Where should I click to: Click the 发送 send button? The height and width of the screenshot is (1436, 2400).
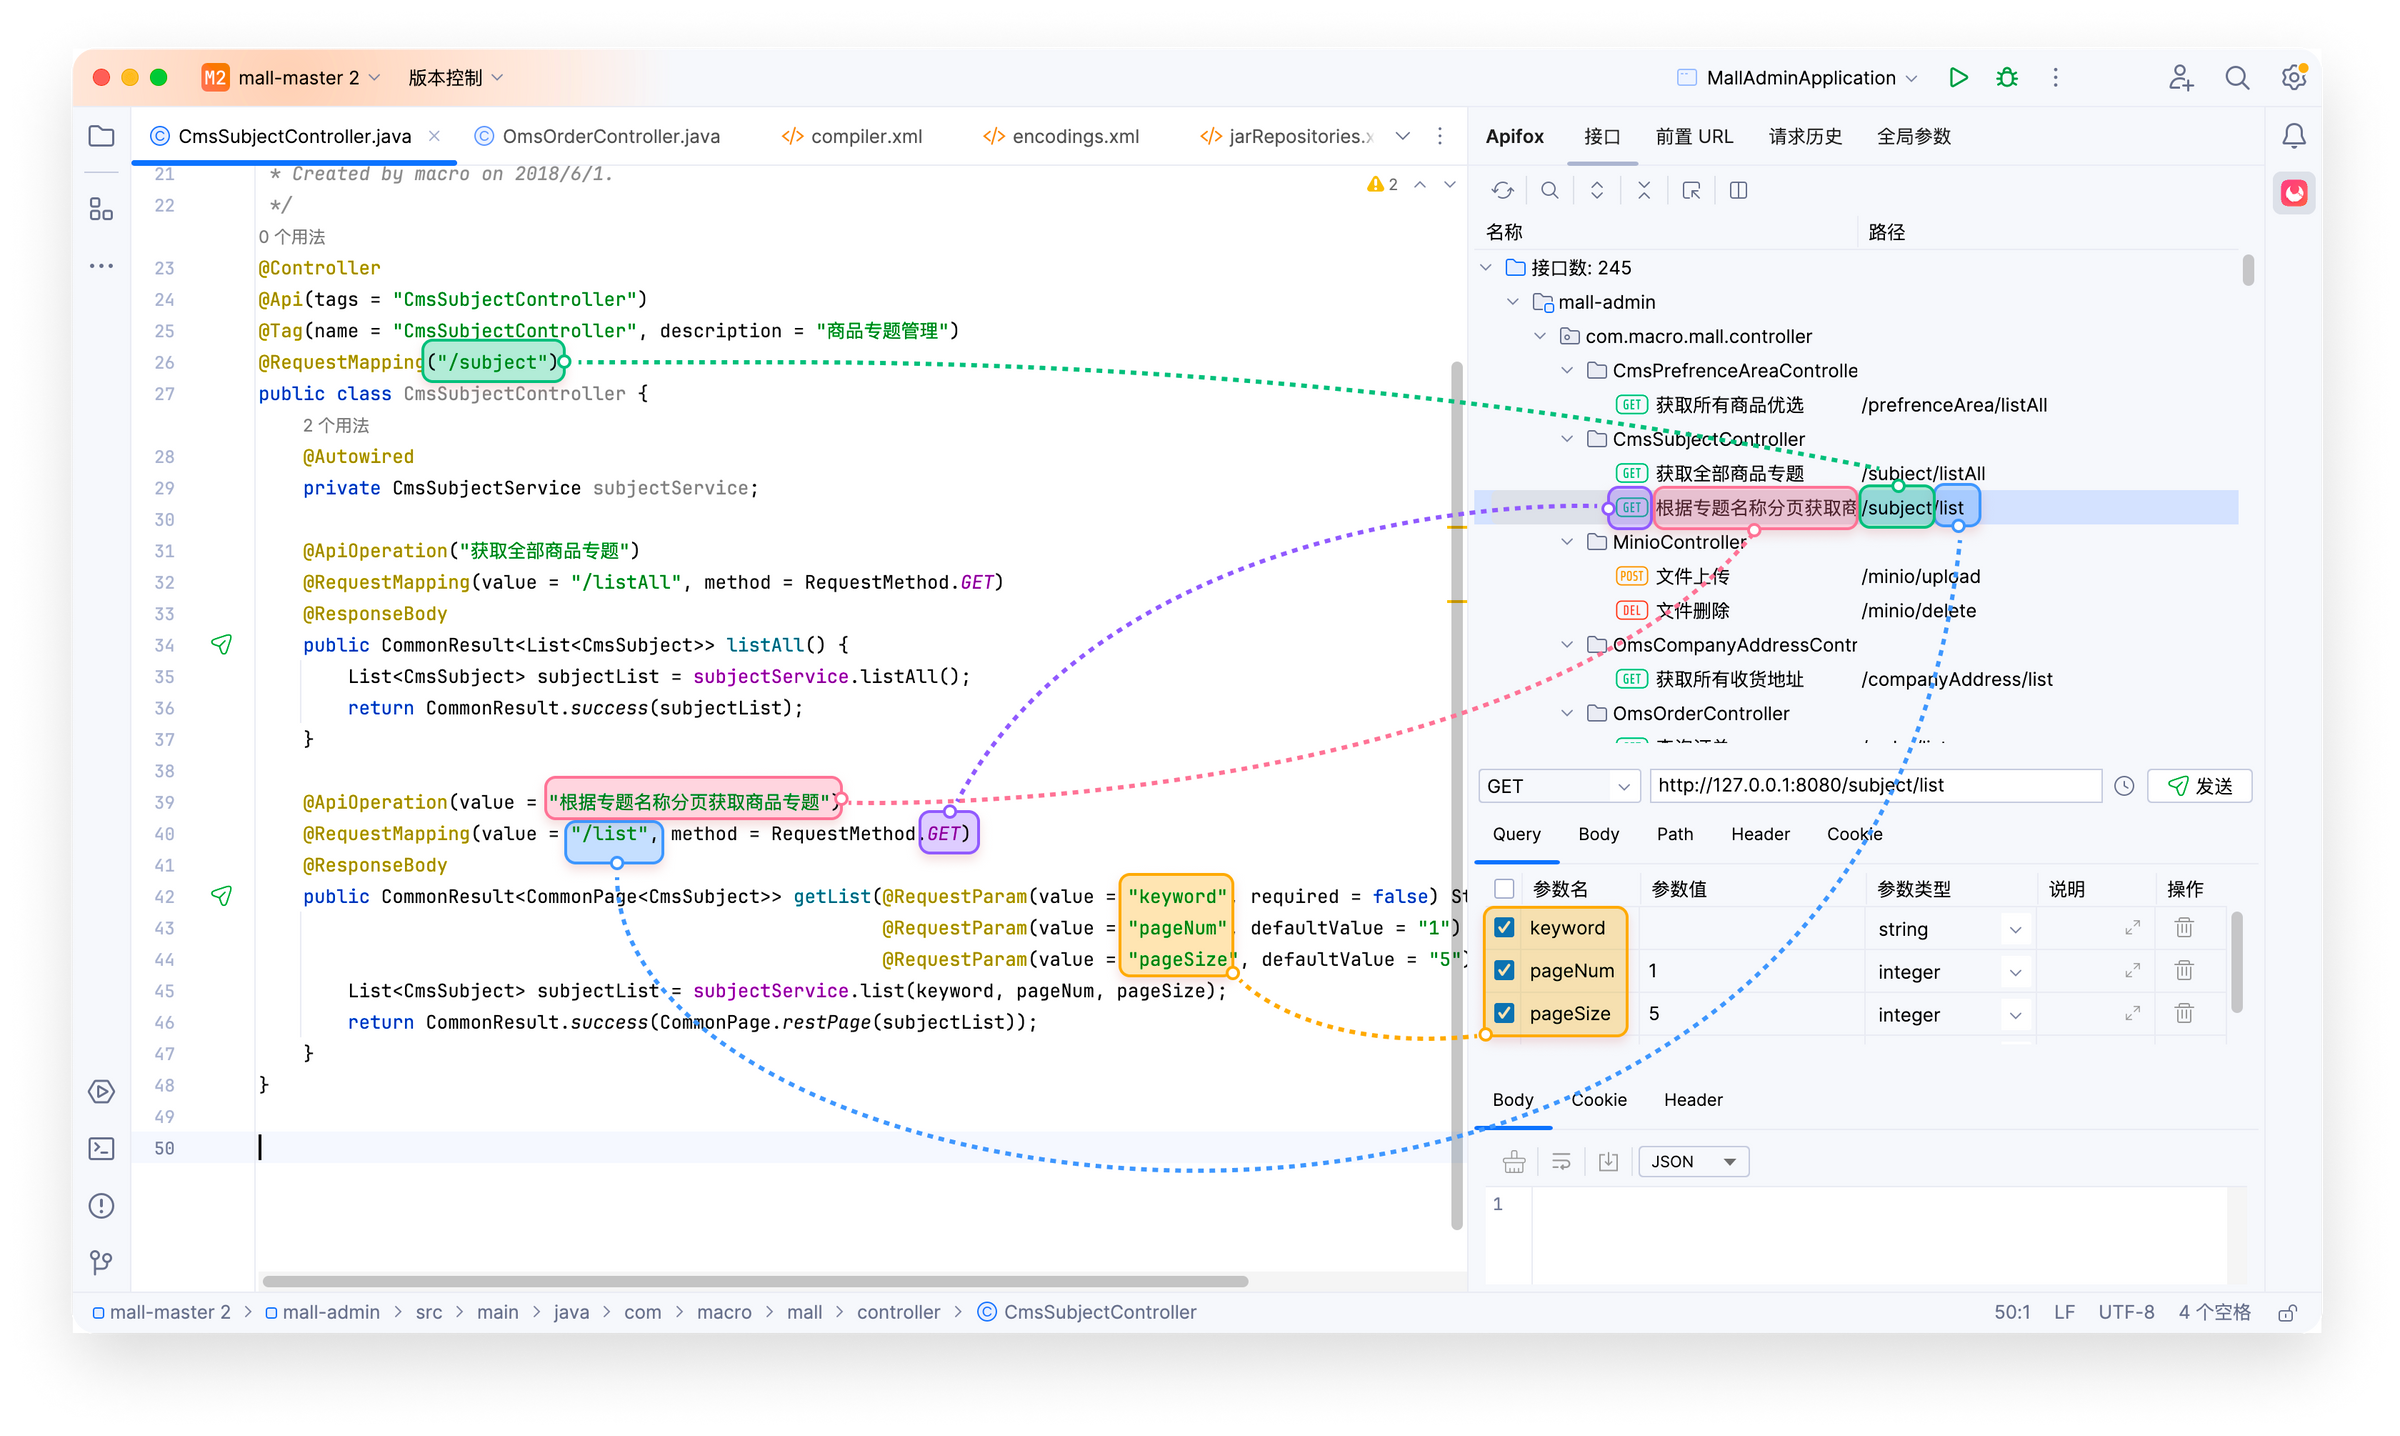pos(2200,786)
